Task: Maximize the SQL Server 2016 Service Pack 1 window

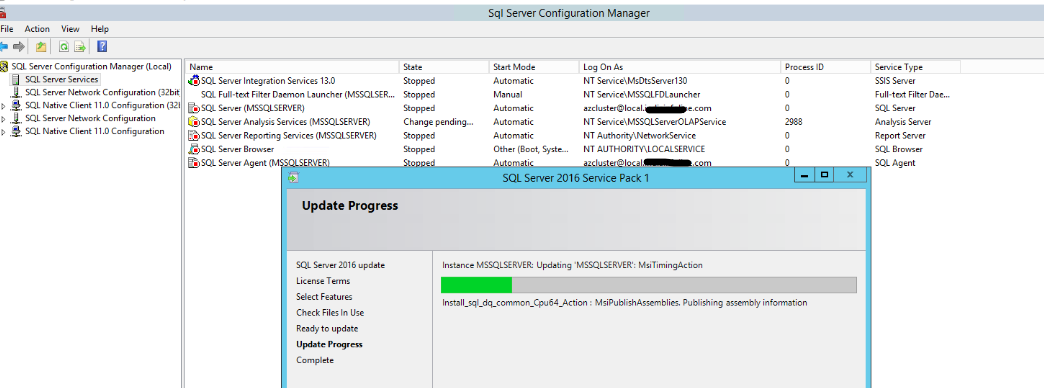Action: point(824,175)
